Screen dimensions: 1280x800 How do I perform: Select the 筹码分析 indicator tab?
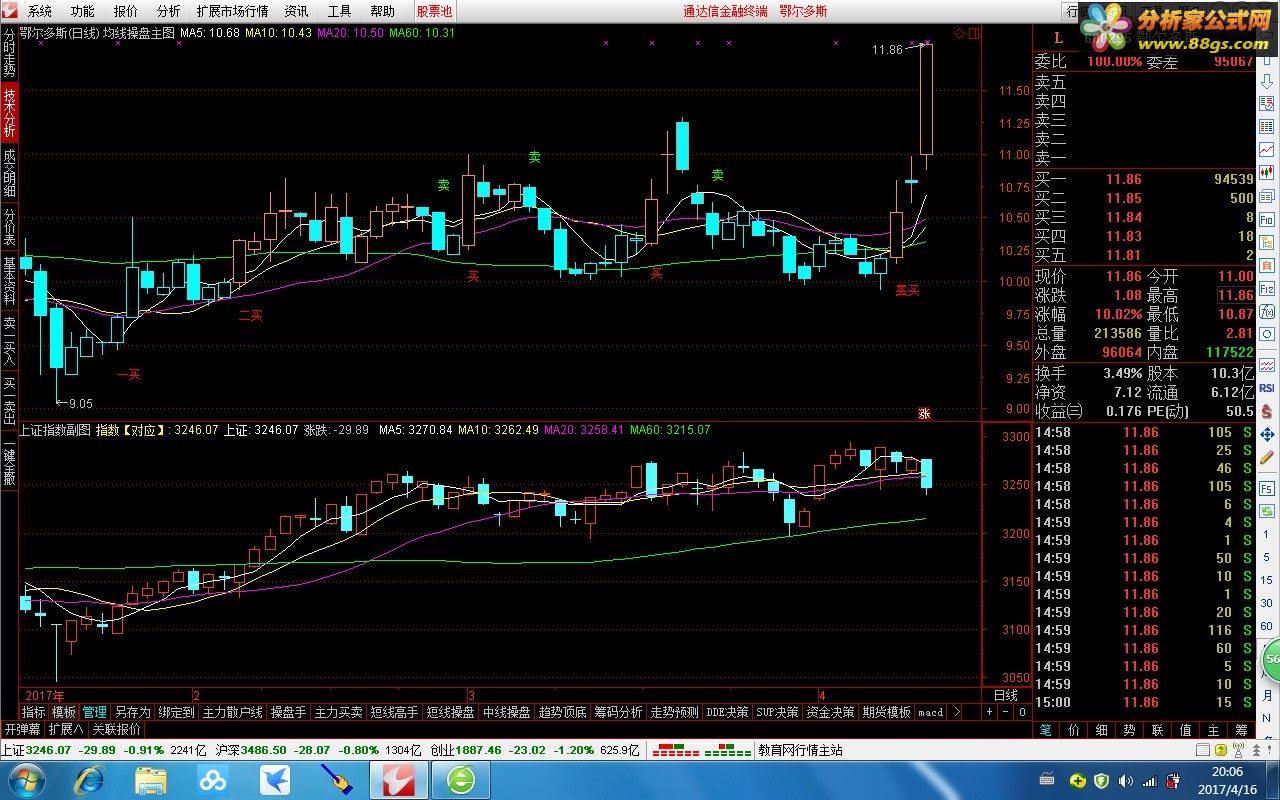tap(618, 712)
